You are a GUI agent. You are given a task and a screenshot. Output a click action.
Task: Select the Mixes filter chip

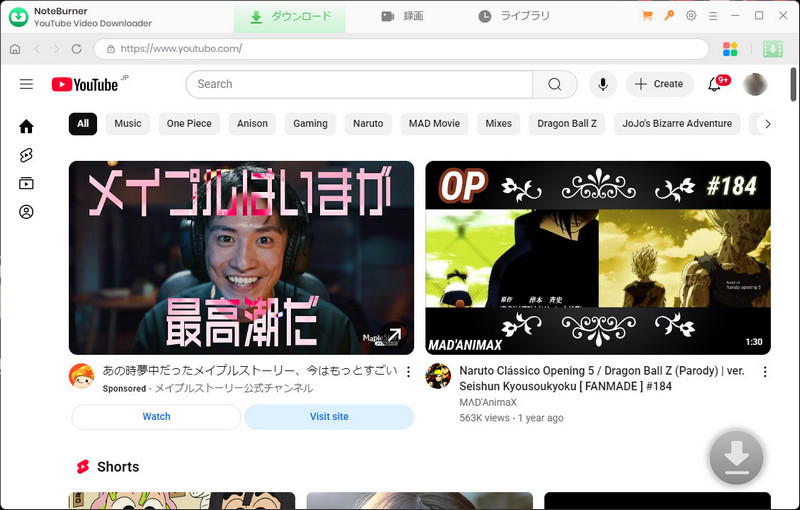point(498,124)
